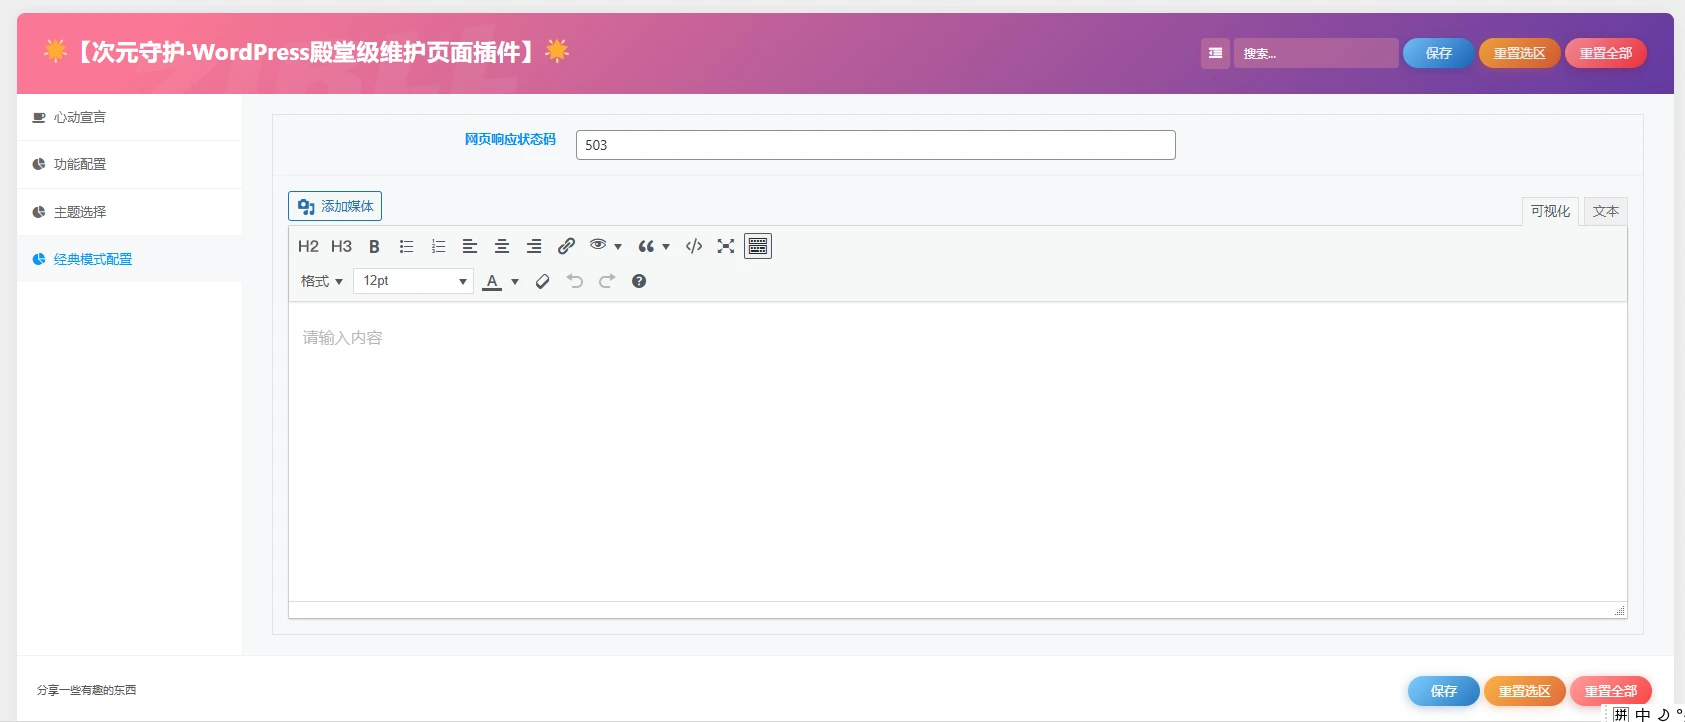Open the 功能配置 sidebar section
The image size is (1685, 722).
pos(129,164)
